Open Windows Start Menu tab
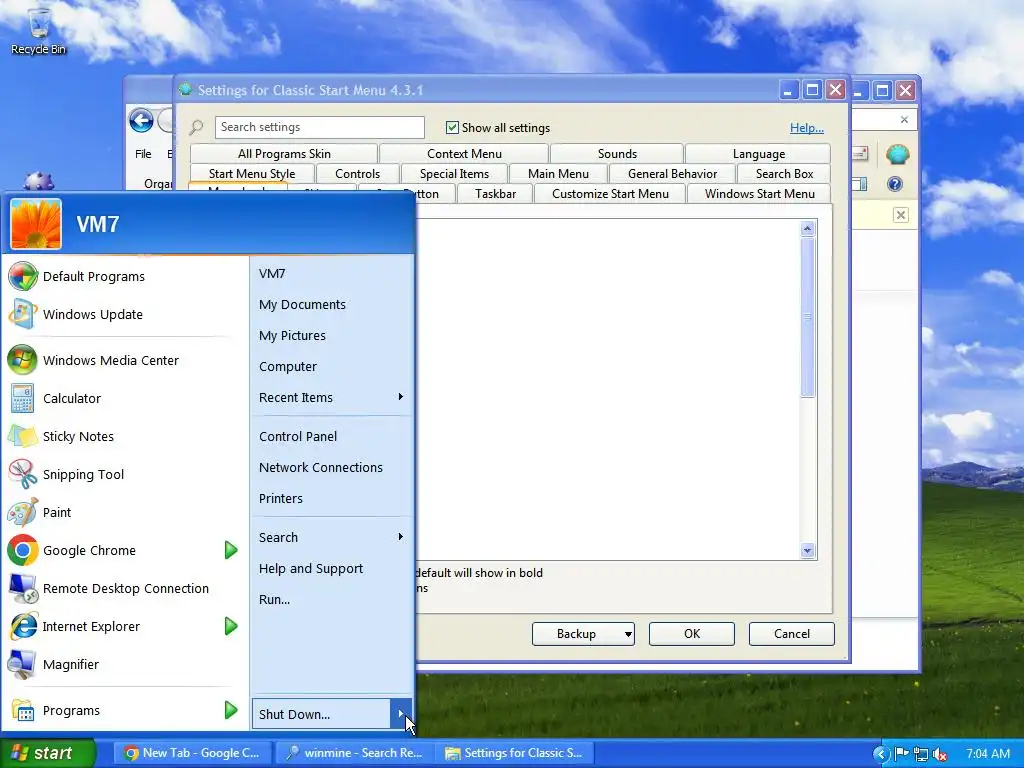Image resolution: width=1024 pixels, height=768 pixels. [x=760, y=193]
